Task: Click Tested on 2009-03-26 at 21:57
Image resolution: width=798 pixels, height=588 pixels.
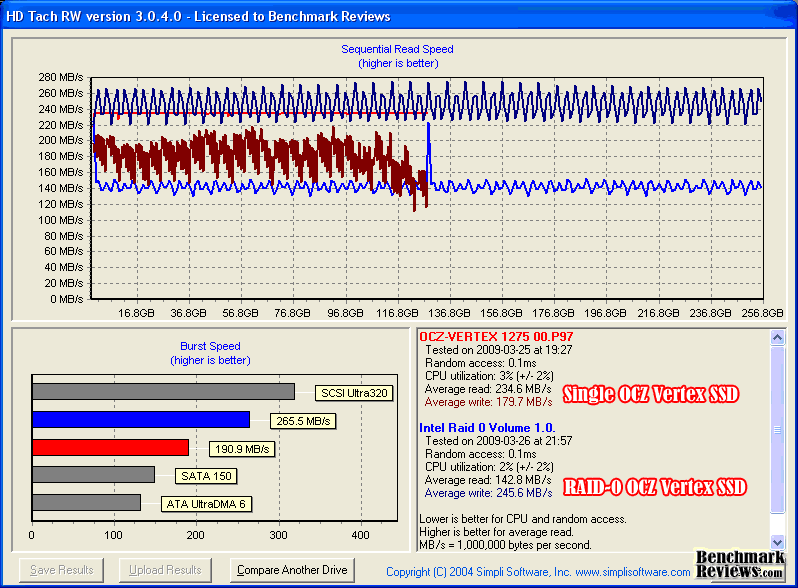Action: [499, 441]
